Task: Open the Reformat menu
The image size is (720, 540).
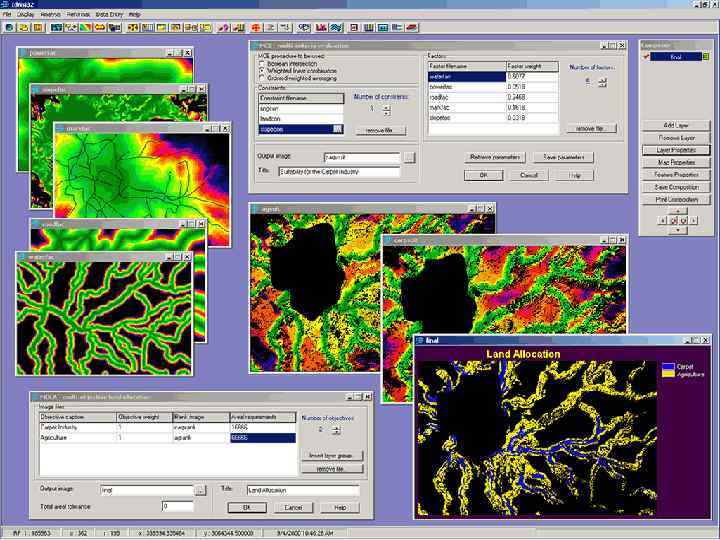Action: click(79, 15)
